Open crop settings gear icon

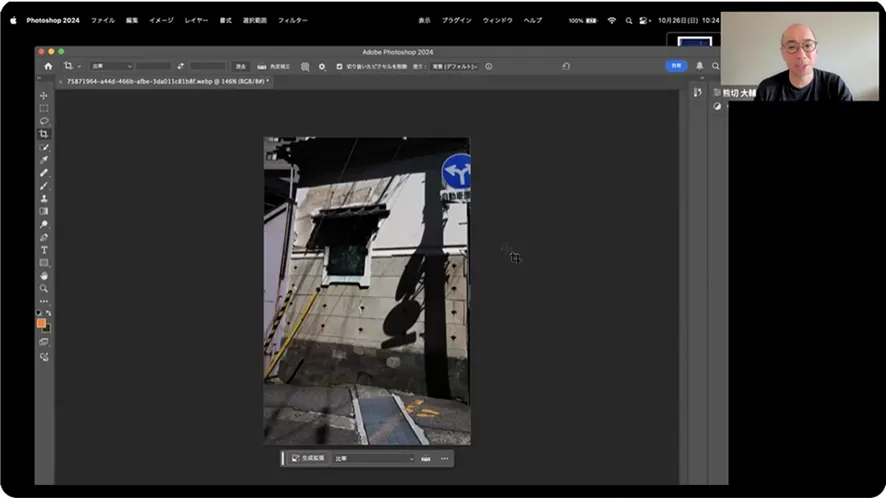coord(322,66)
